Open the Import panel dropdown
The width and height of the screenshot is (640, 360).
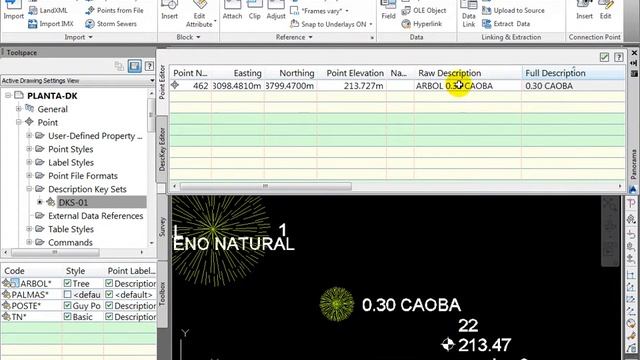[79, 37]
